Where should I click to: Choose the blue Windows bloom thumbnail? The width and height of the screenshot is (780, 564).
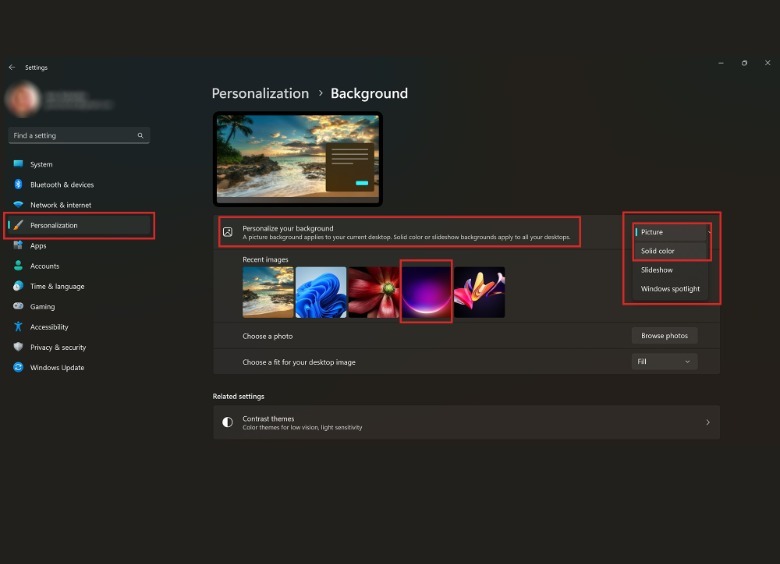pos(321,292)
